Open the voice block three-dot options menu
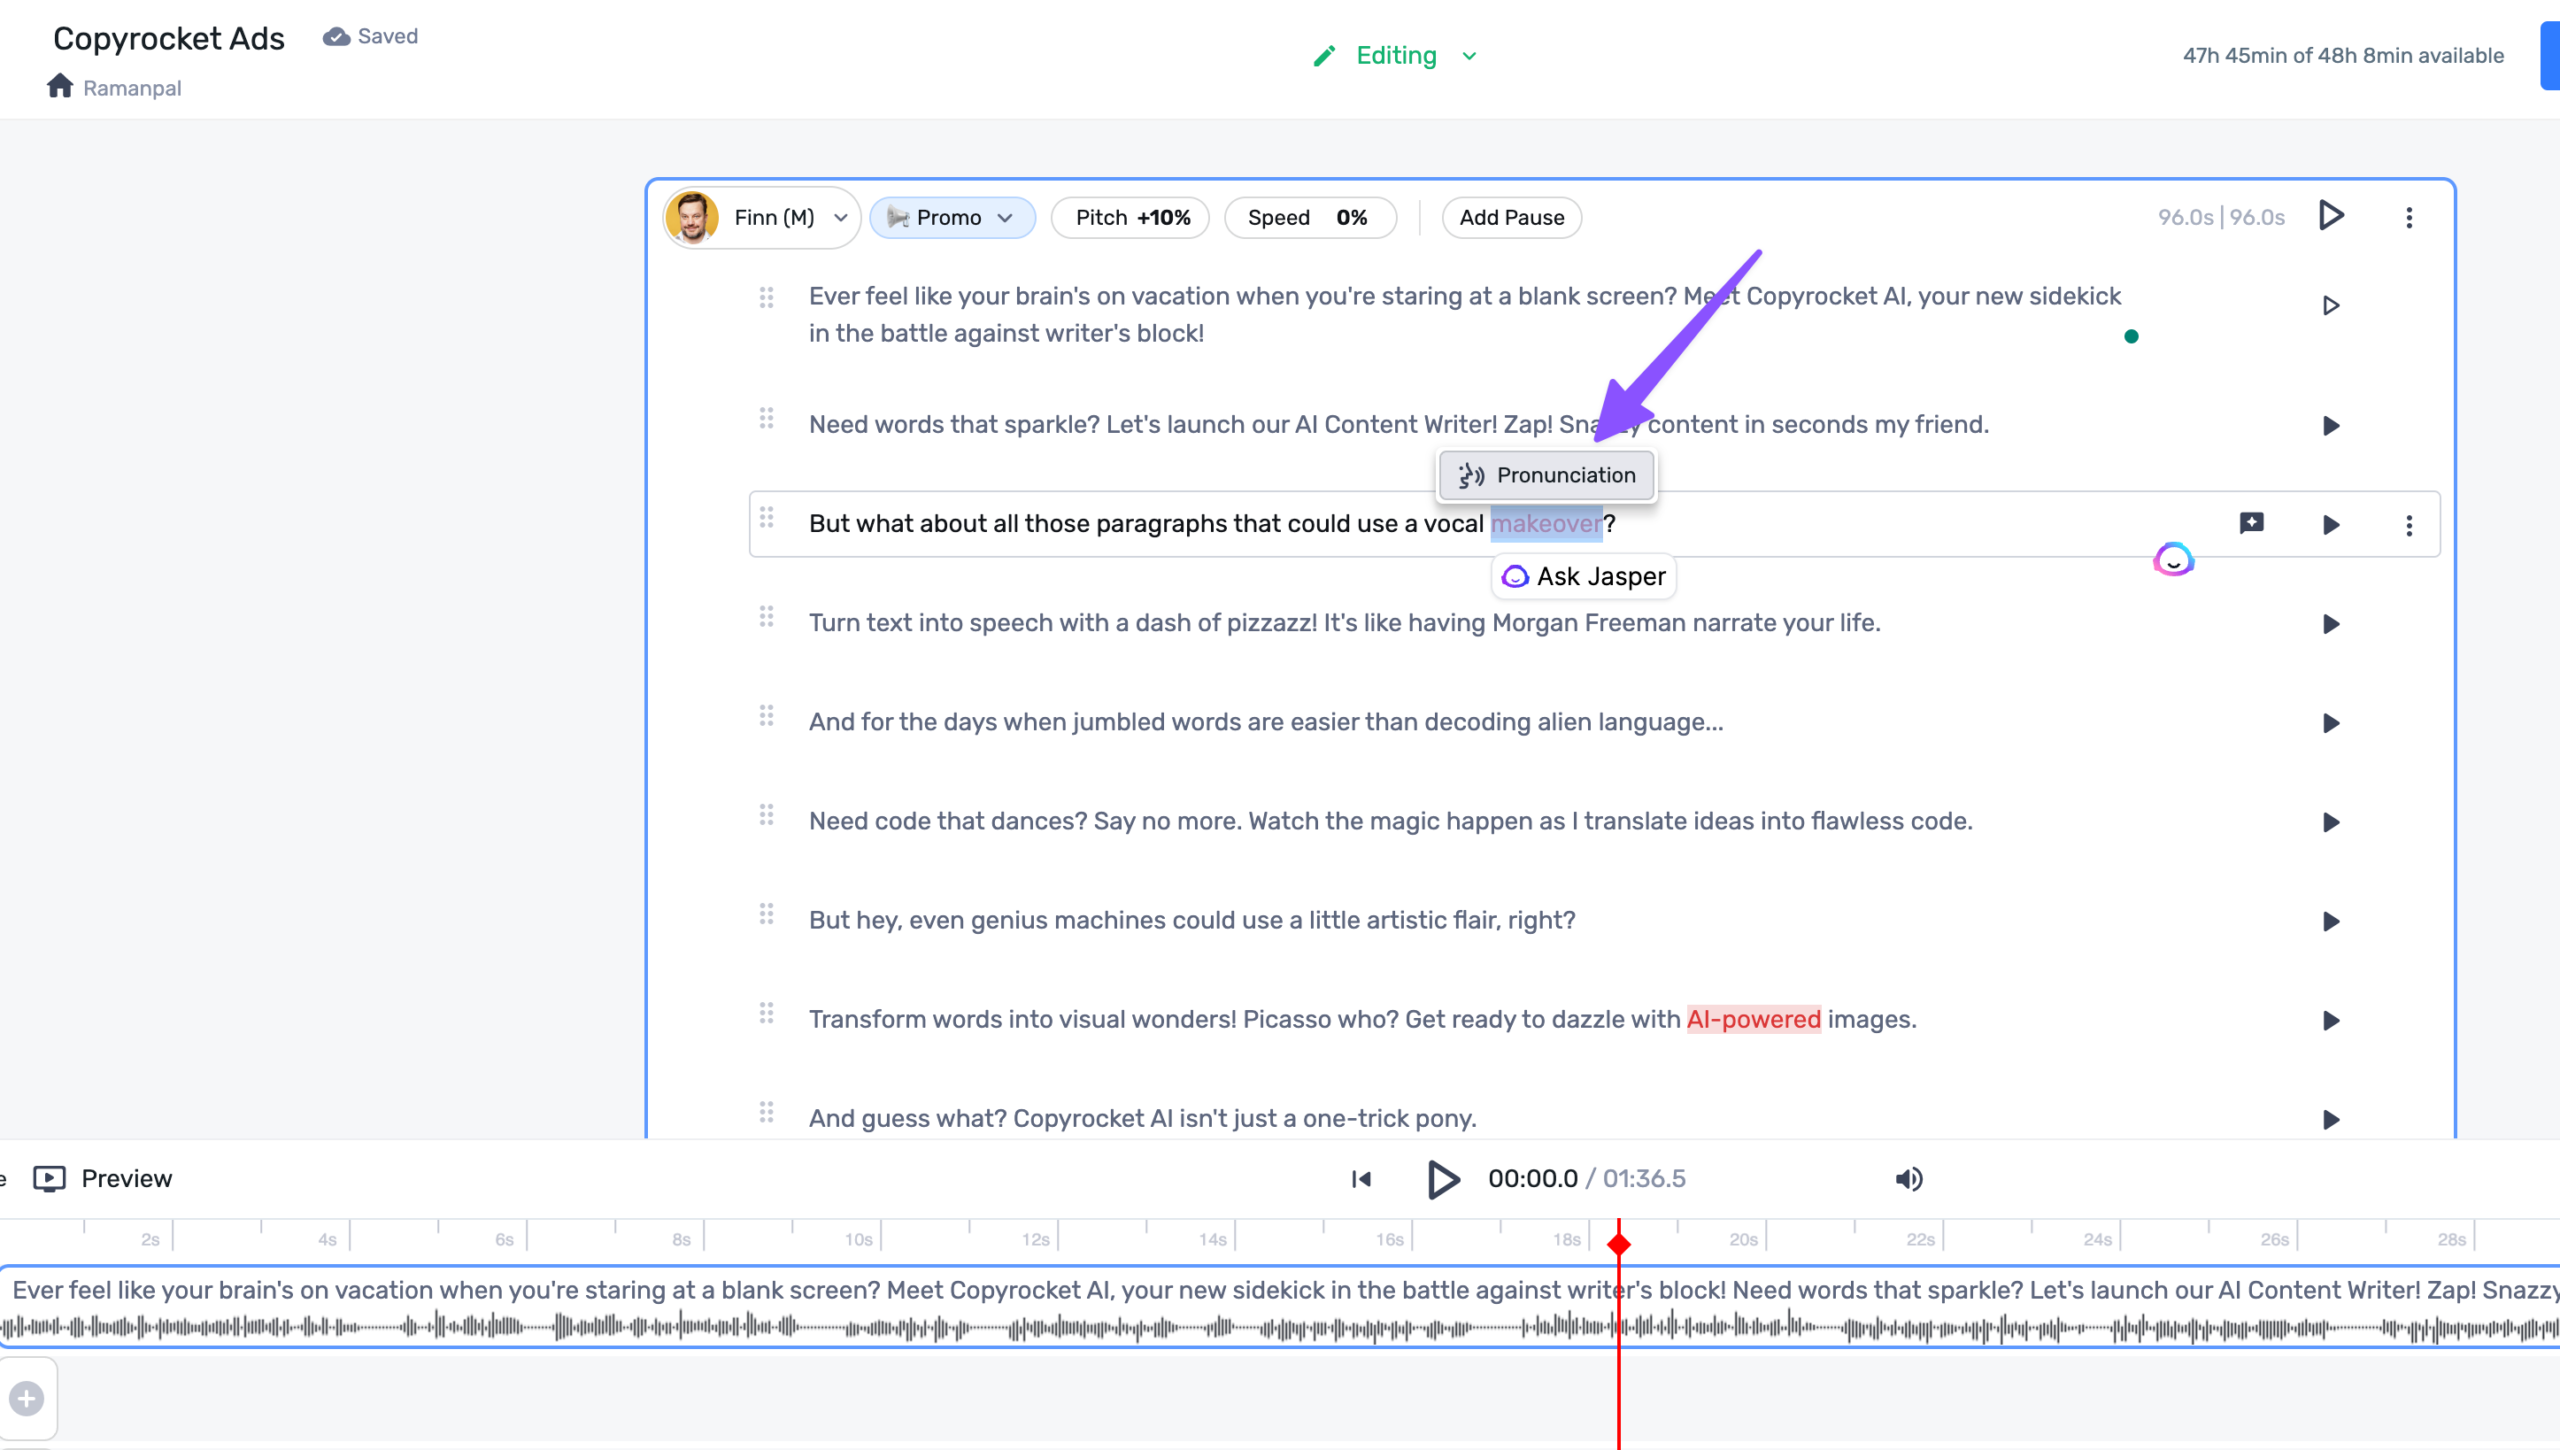This screenshot has width=2560, height=1450. (x=2409, y=217)
